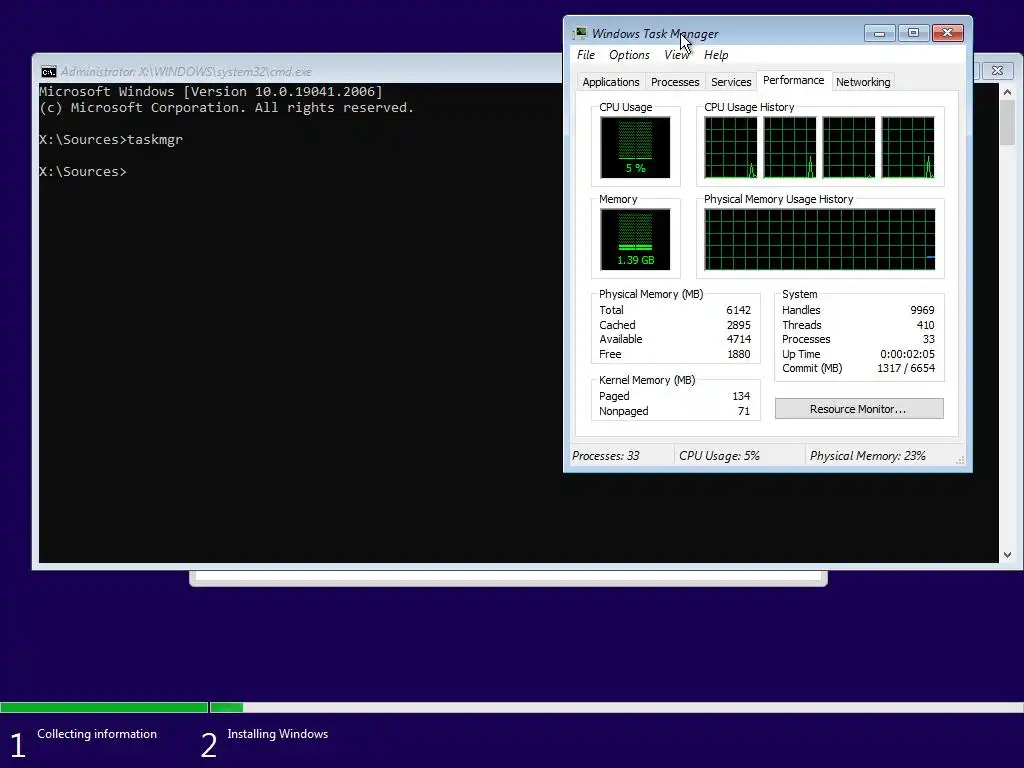Click the 'Available' value 4714
The image size is (1024, 768).
738,339
